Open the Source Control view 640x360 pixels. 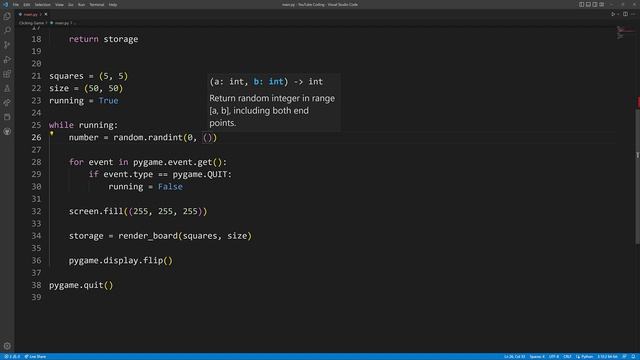7,45
